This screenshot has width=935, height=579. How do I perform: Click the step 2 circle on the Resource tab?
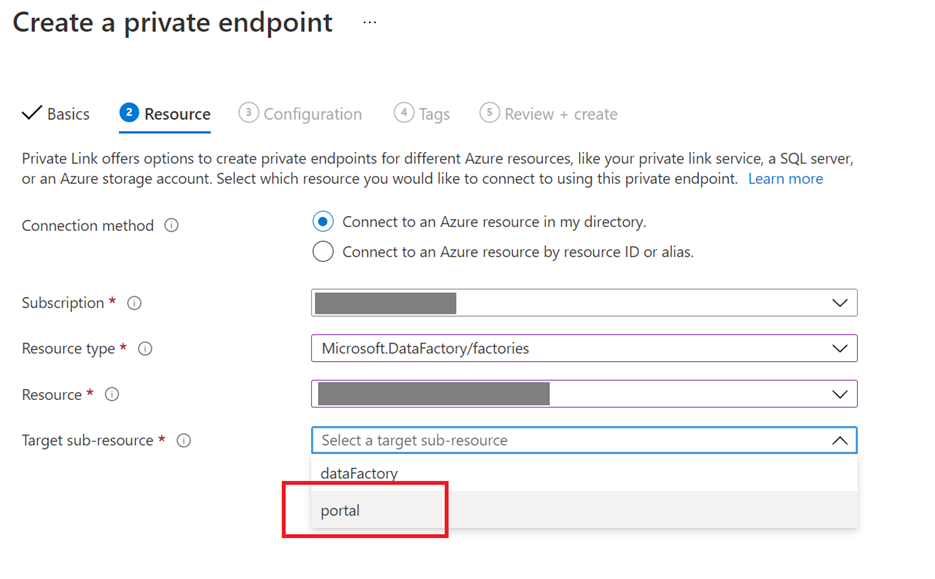click(x=130, y=113)
